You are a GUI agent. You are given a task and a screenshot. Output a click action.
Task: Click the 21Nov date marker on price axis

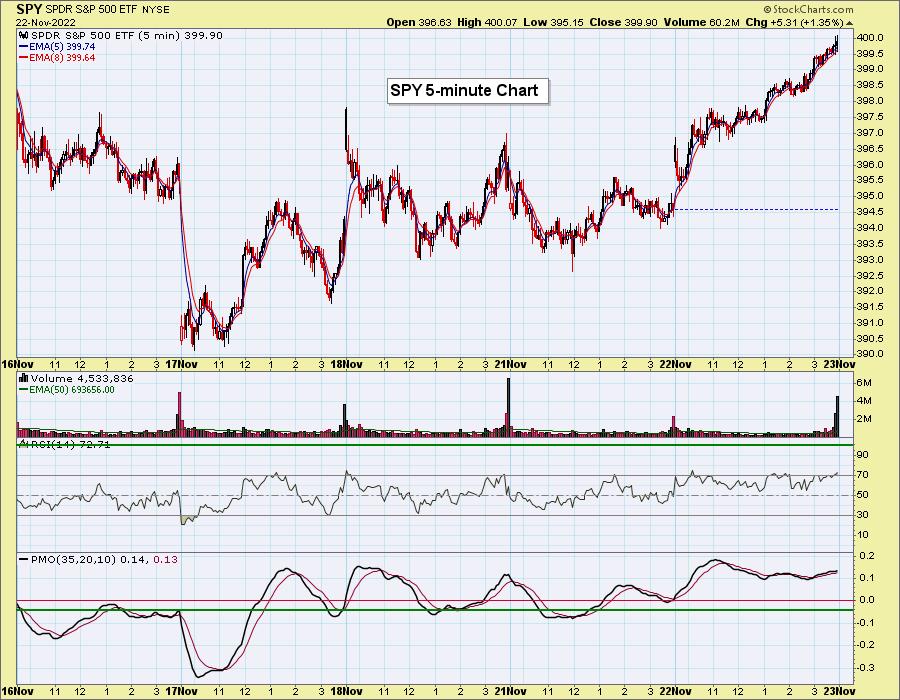coord(510,364)
